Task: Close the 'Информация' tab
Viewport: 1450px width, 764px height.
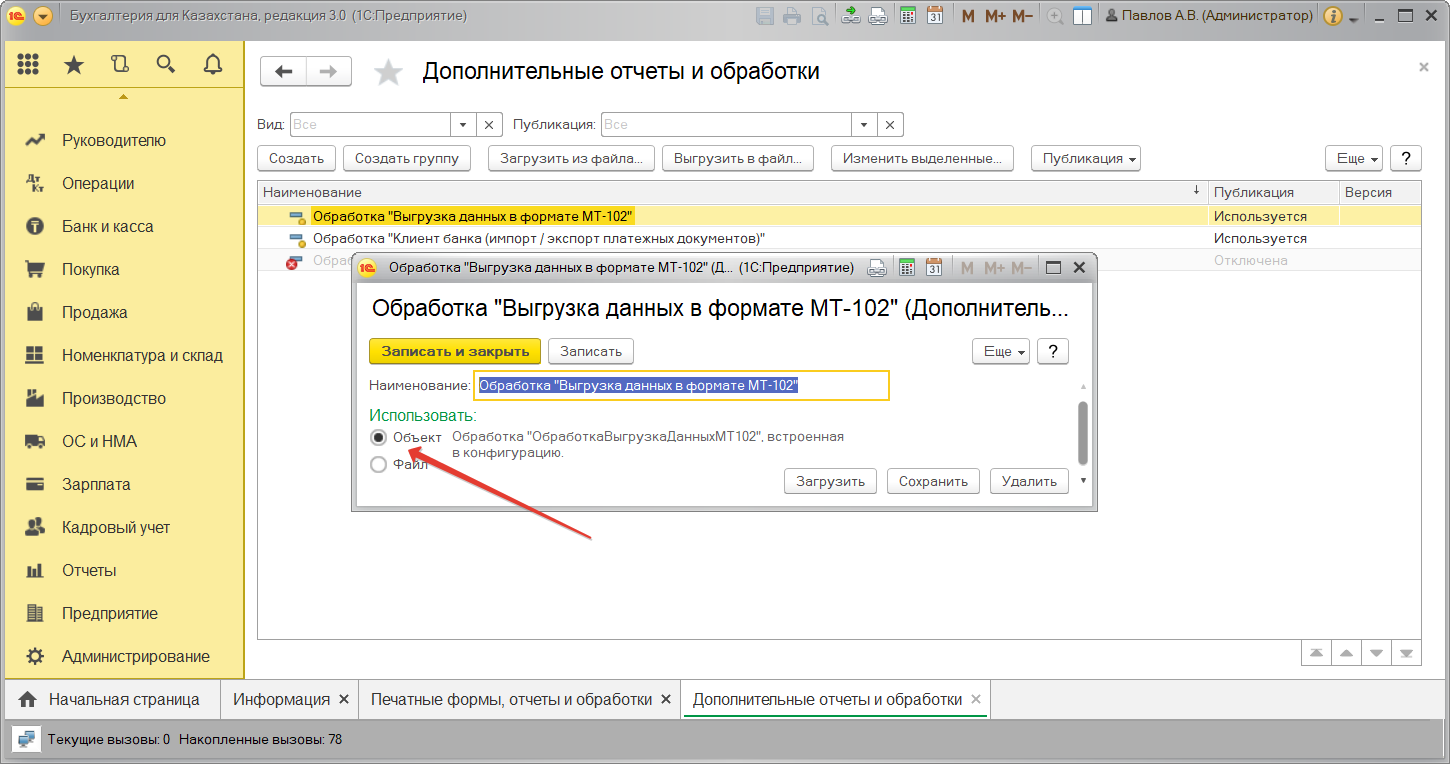Action: tap(344, 700)
